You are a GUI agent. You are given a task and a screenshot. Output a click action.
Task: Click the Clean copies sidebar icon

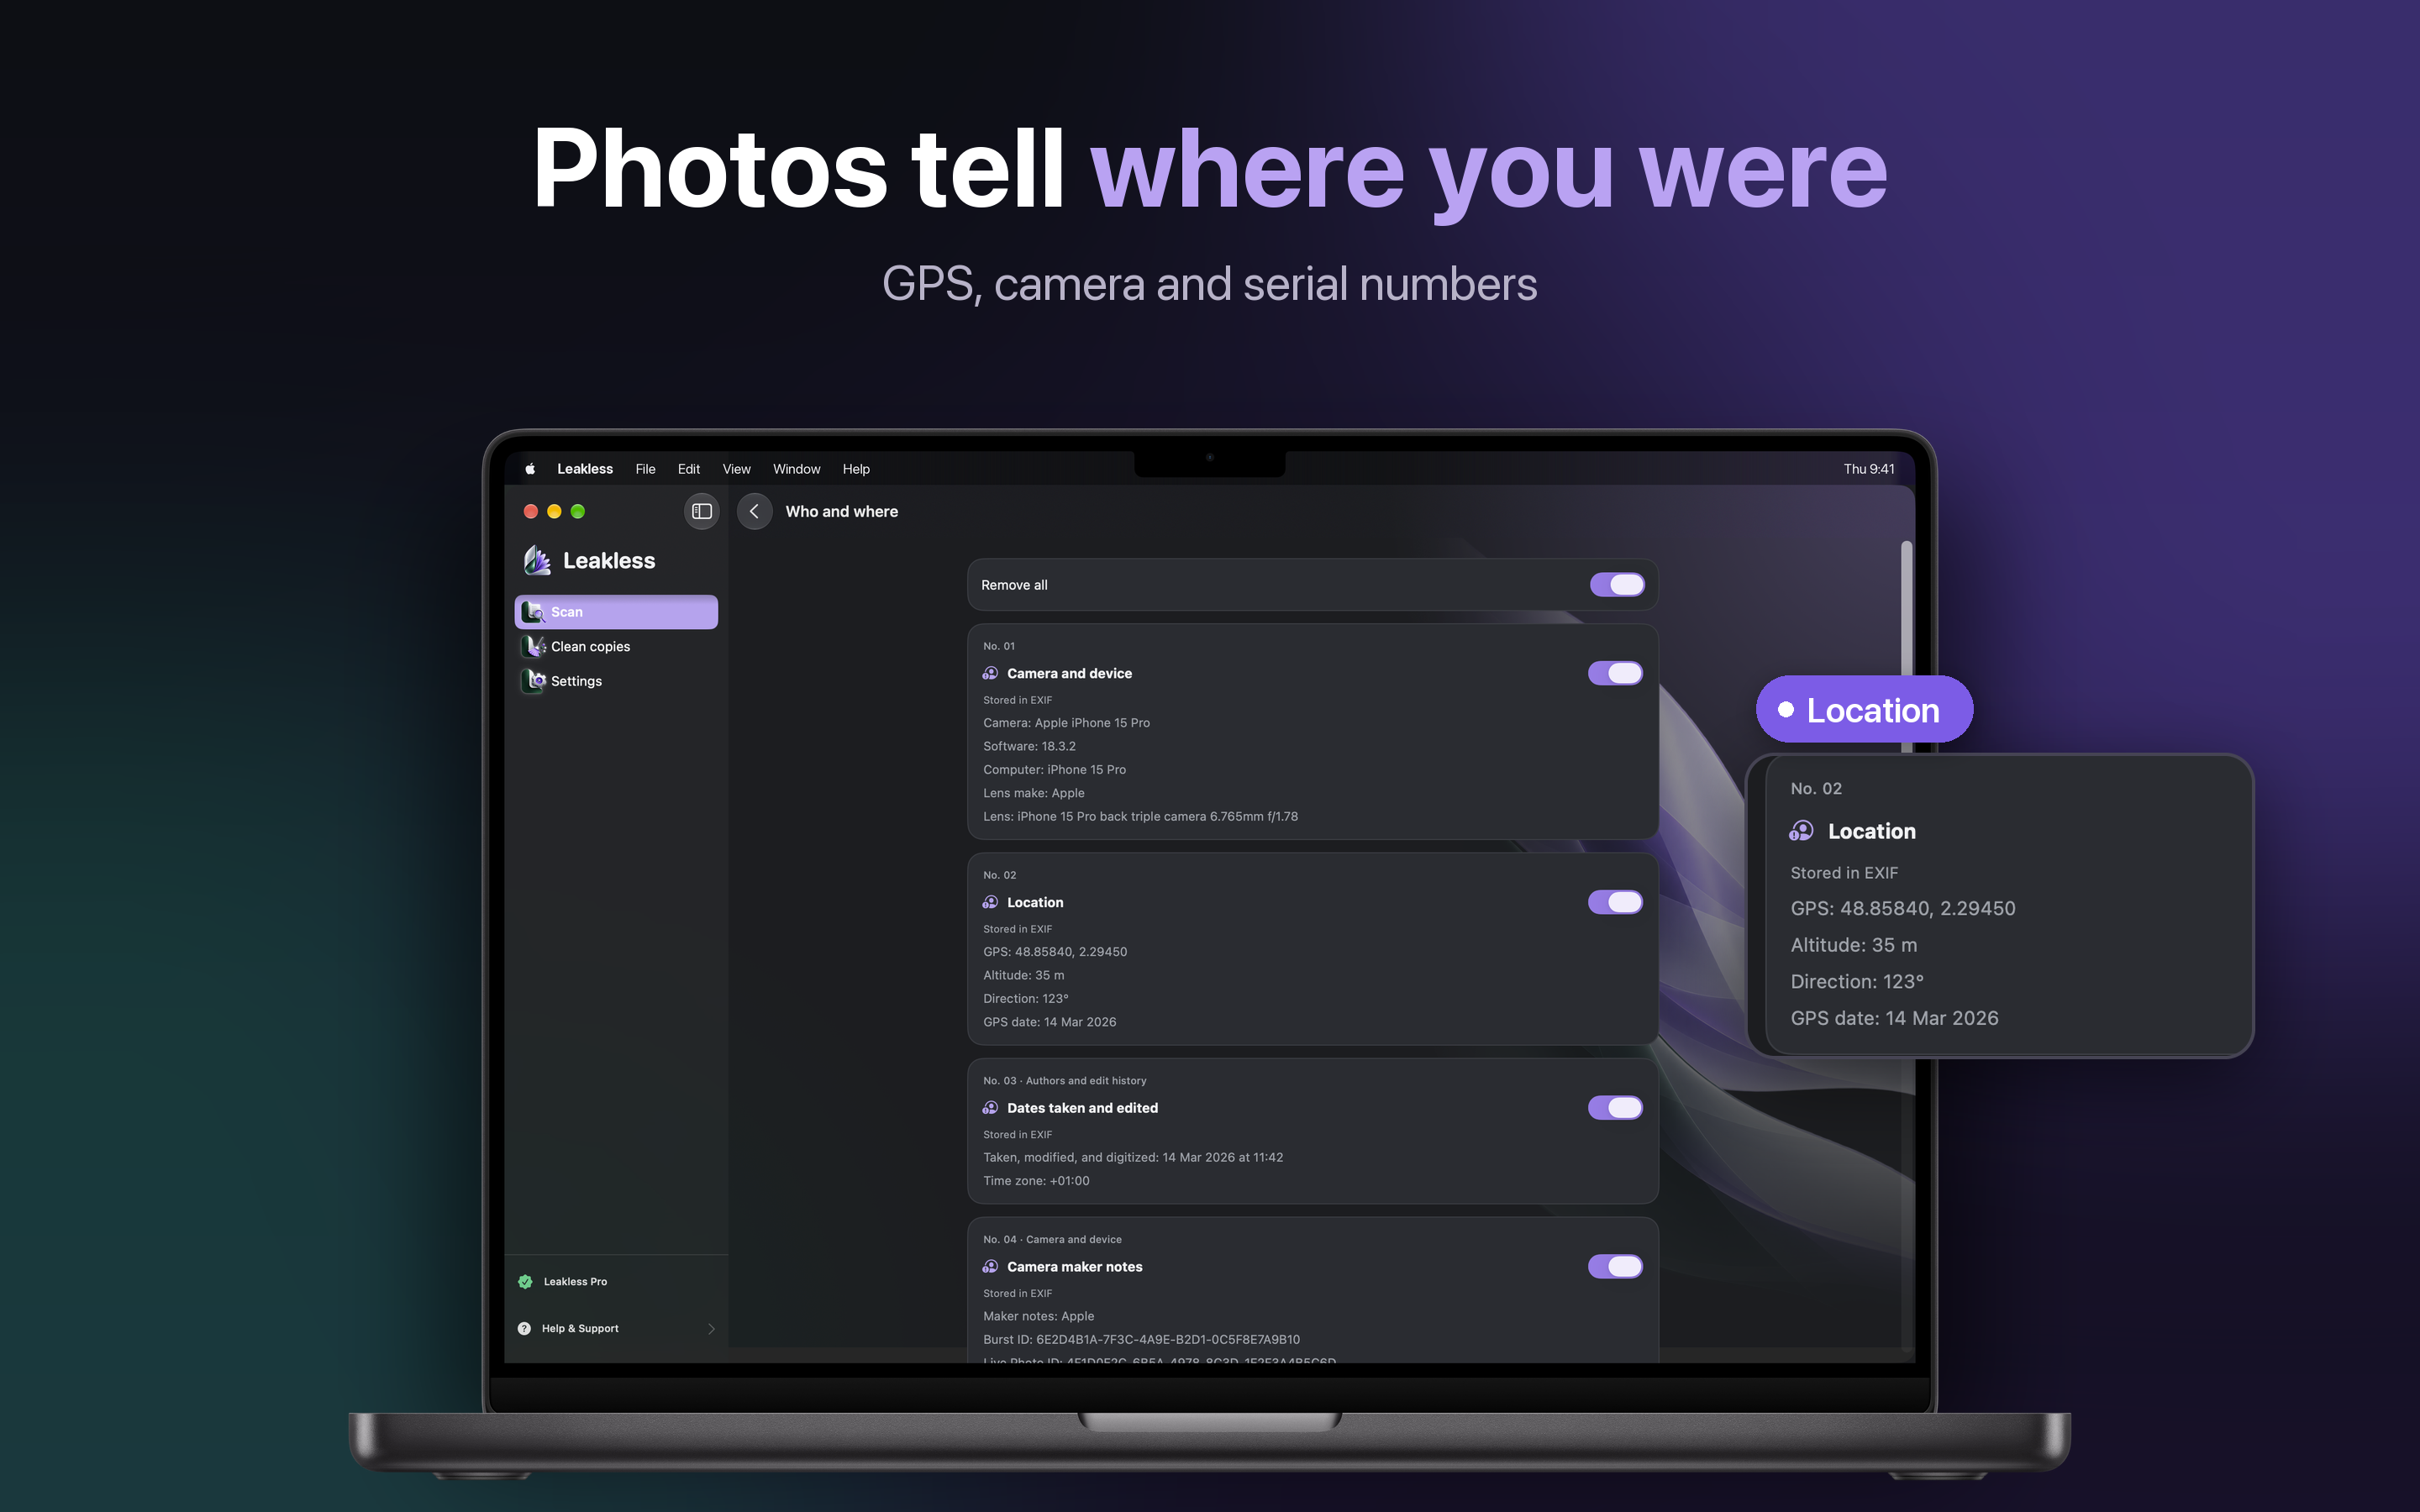(x=534, y=646)
